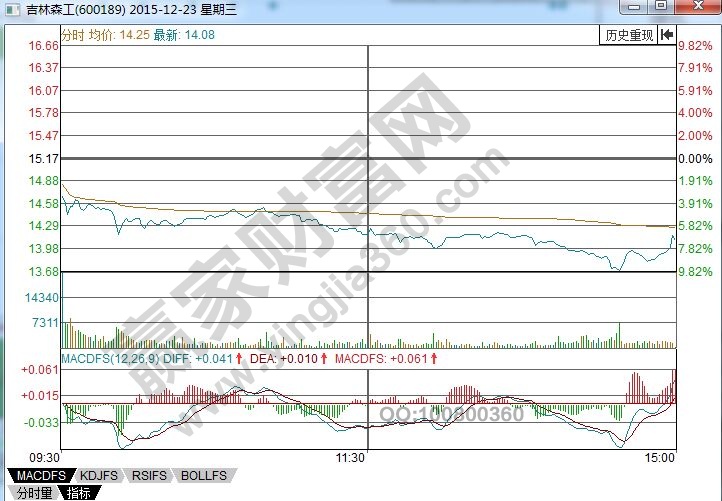Click the 11:30 time axis marker
Screen dimensions: 722x501
[349, 457]
